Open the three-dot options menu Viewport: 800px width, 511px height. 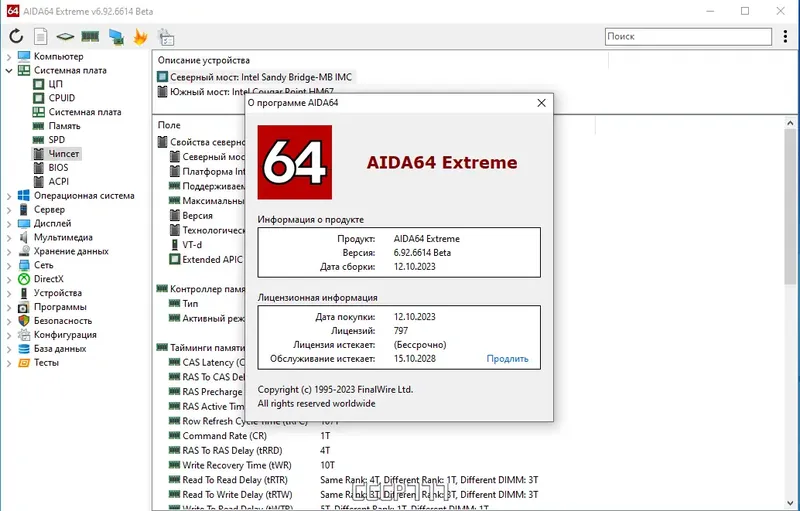click(x=785, y=36)
